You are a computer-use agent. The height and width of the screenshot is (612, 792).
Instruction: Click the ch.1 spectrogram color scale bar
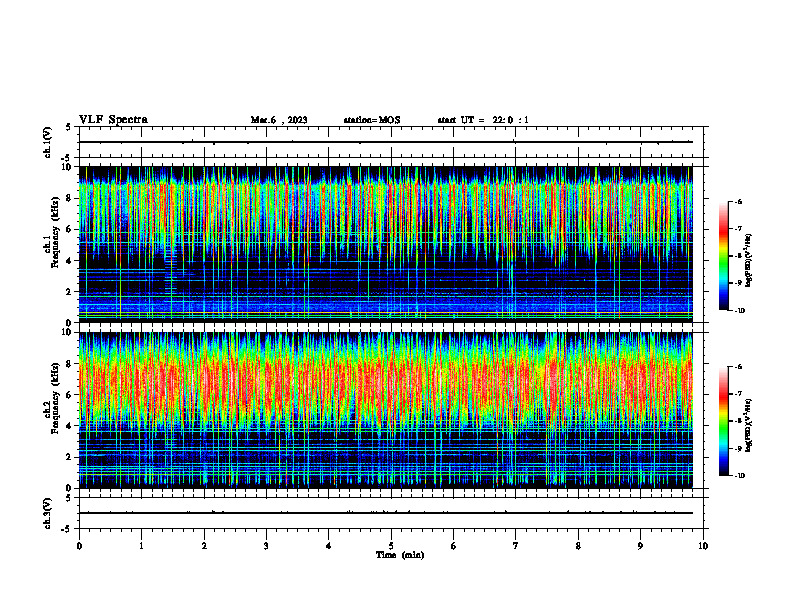point(723,256)
